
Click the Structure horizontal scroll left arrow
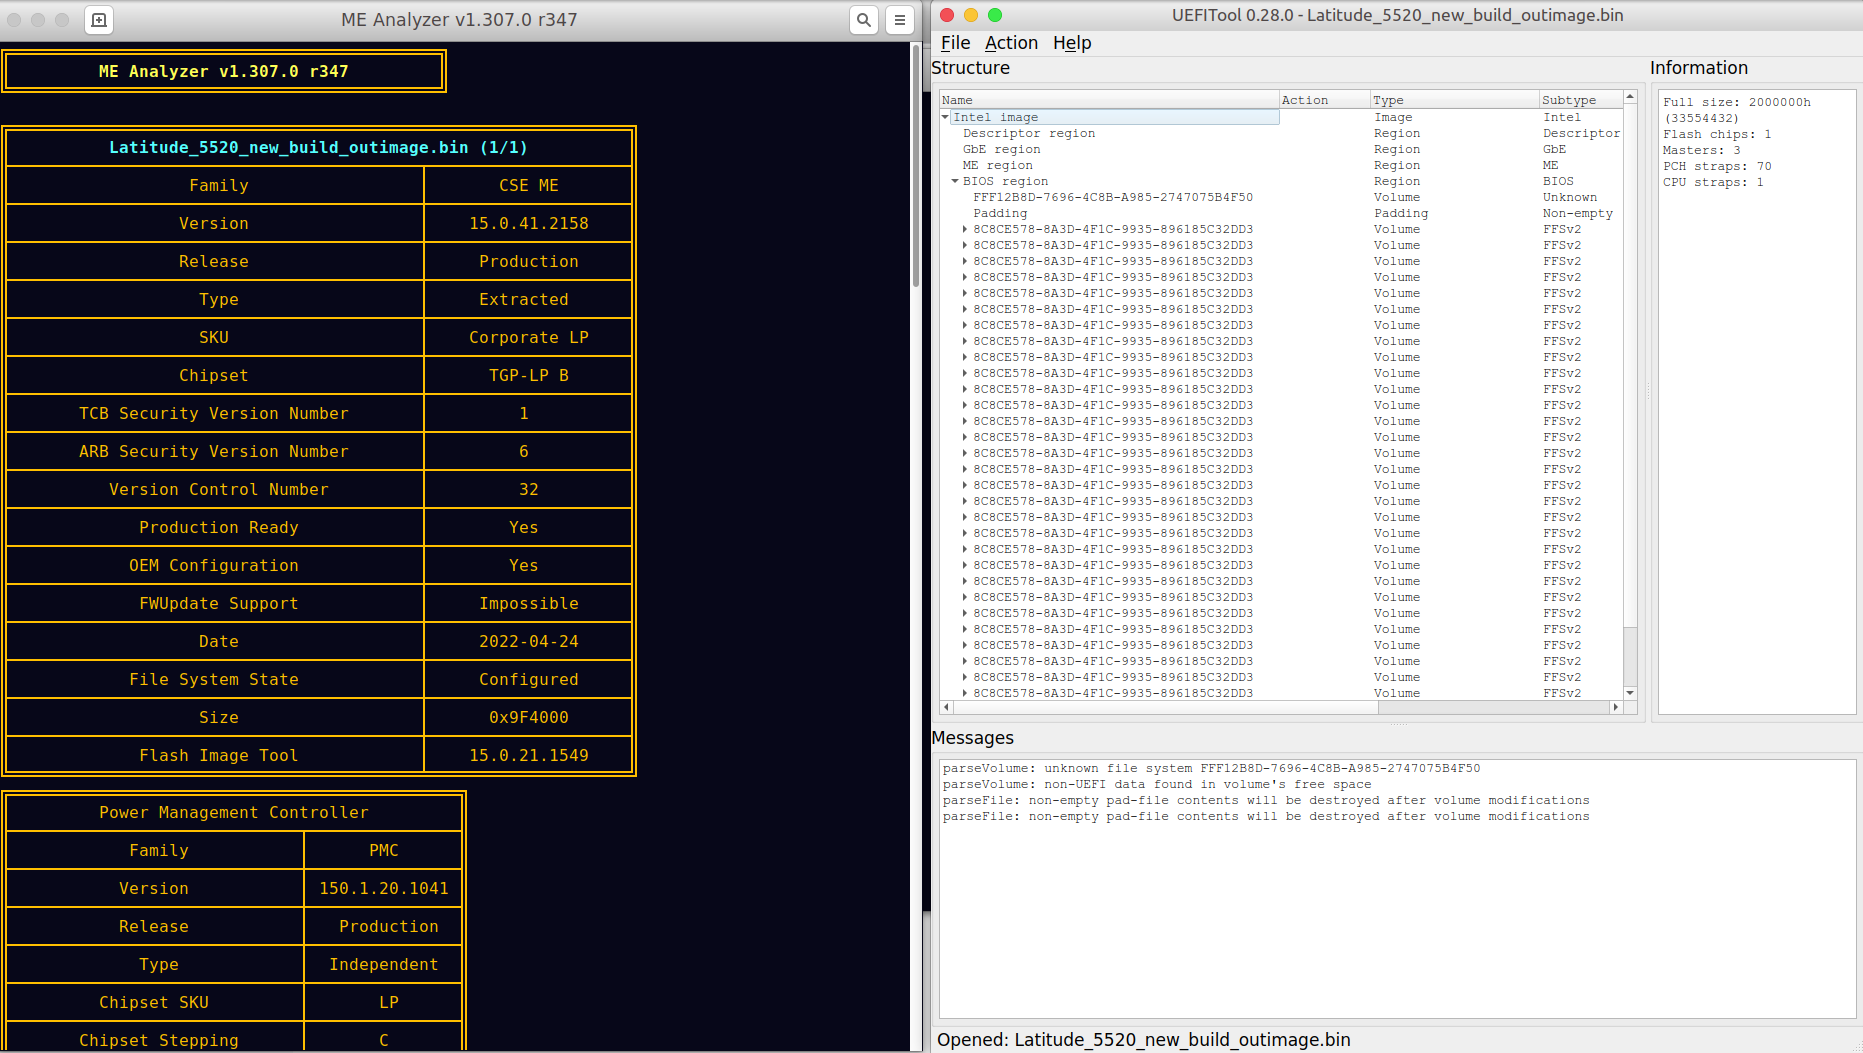946,707
